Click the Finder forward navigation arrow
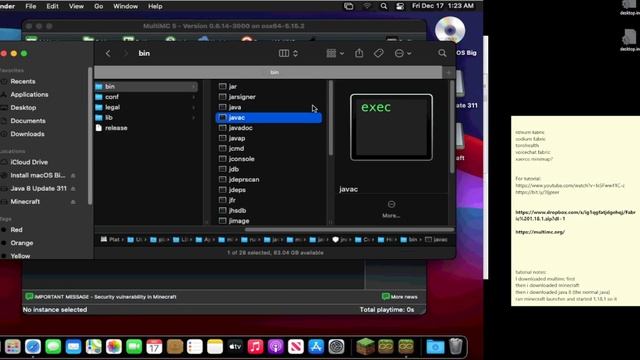 click(126, 53)
